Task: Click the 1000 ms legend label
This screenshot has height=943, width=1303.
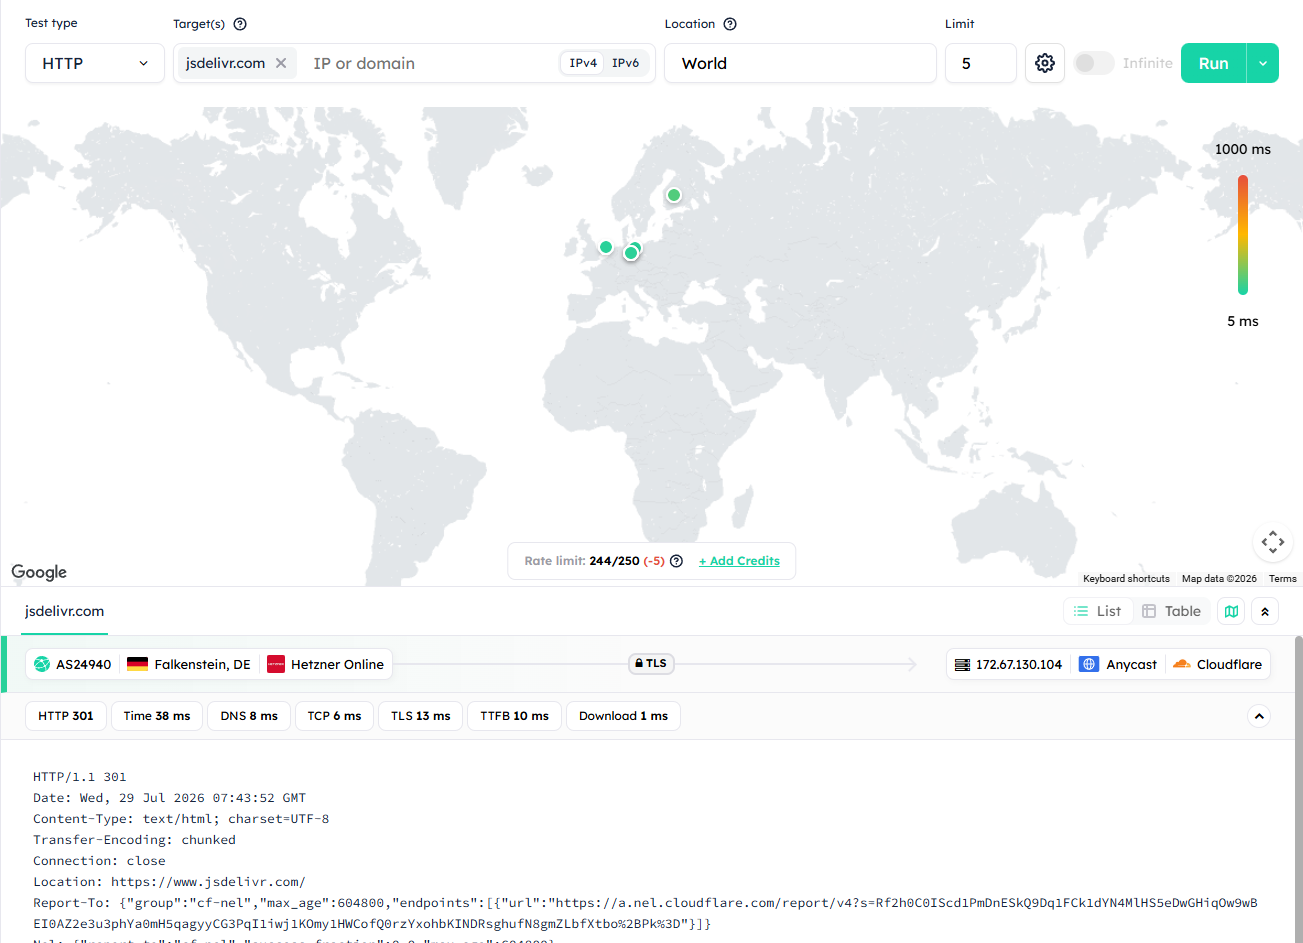Action: point(1243,149)
